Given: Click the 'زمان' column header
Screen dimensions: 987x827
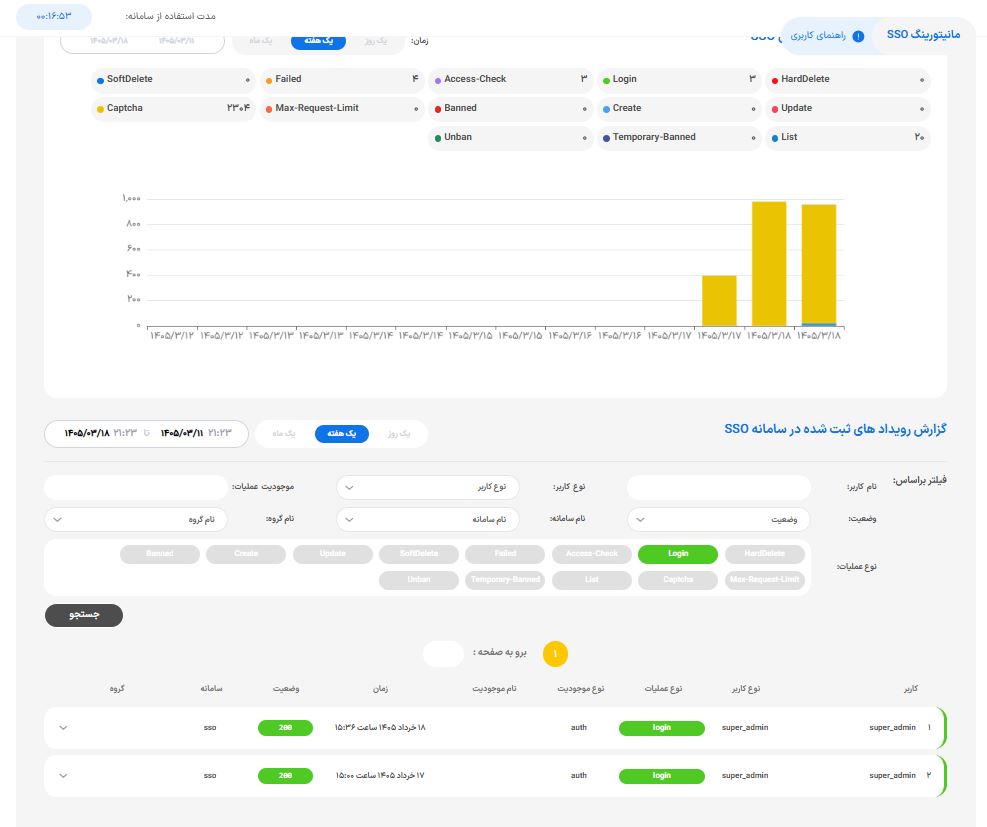Looking at the screenshot, I should [380, 689].
